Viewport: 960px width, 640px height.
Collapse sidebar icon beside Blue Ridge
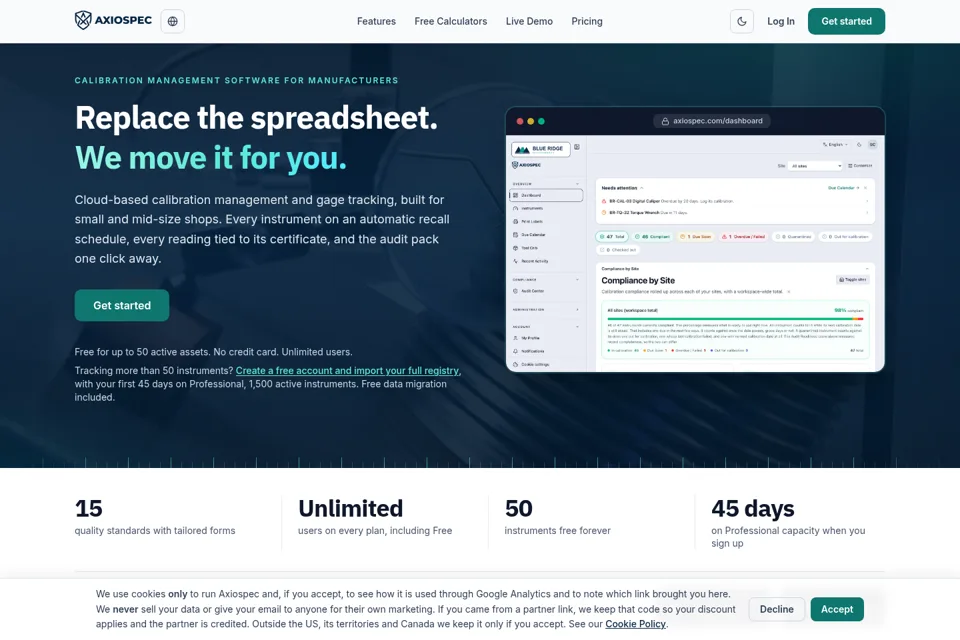pos(577,147)
